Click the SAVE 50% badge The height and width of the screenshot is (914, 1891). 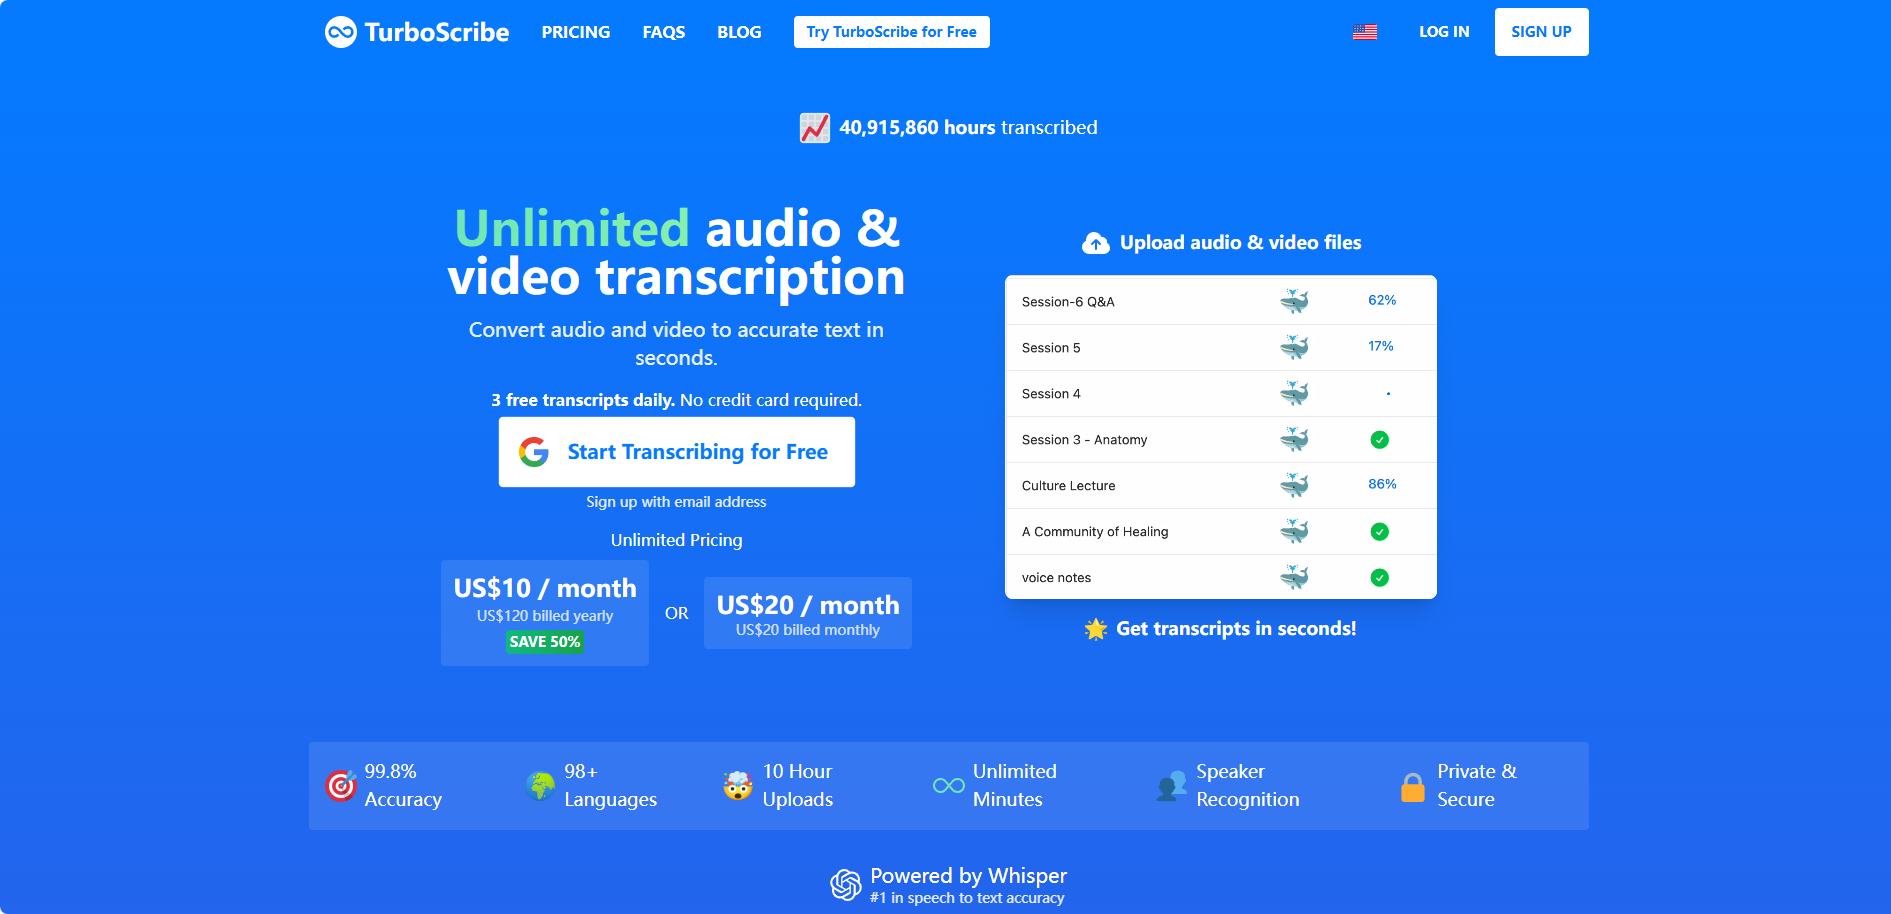(x=545, y=642)
